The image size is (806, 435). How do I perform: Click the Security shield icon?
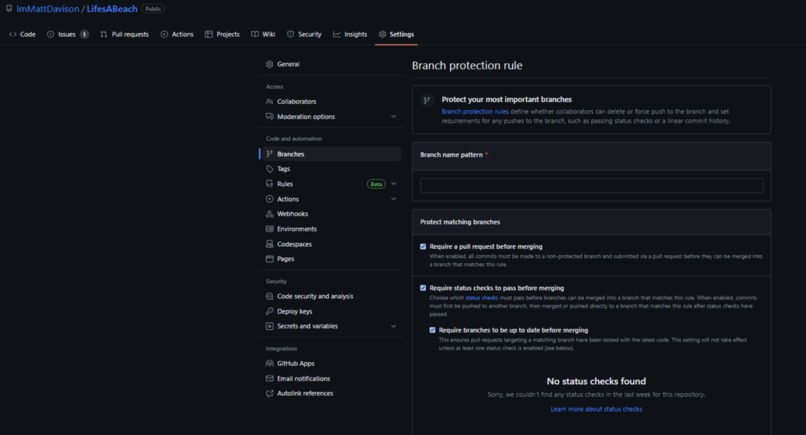tap(290, 34)
